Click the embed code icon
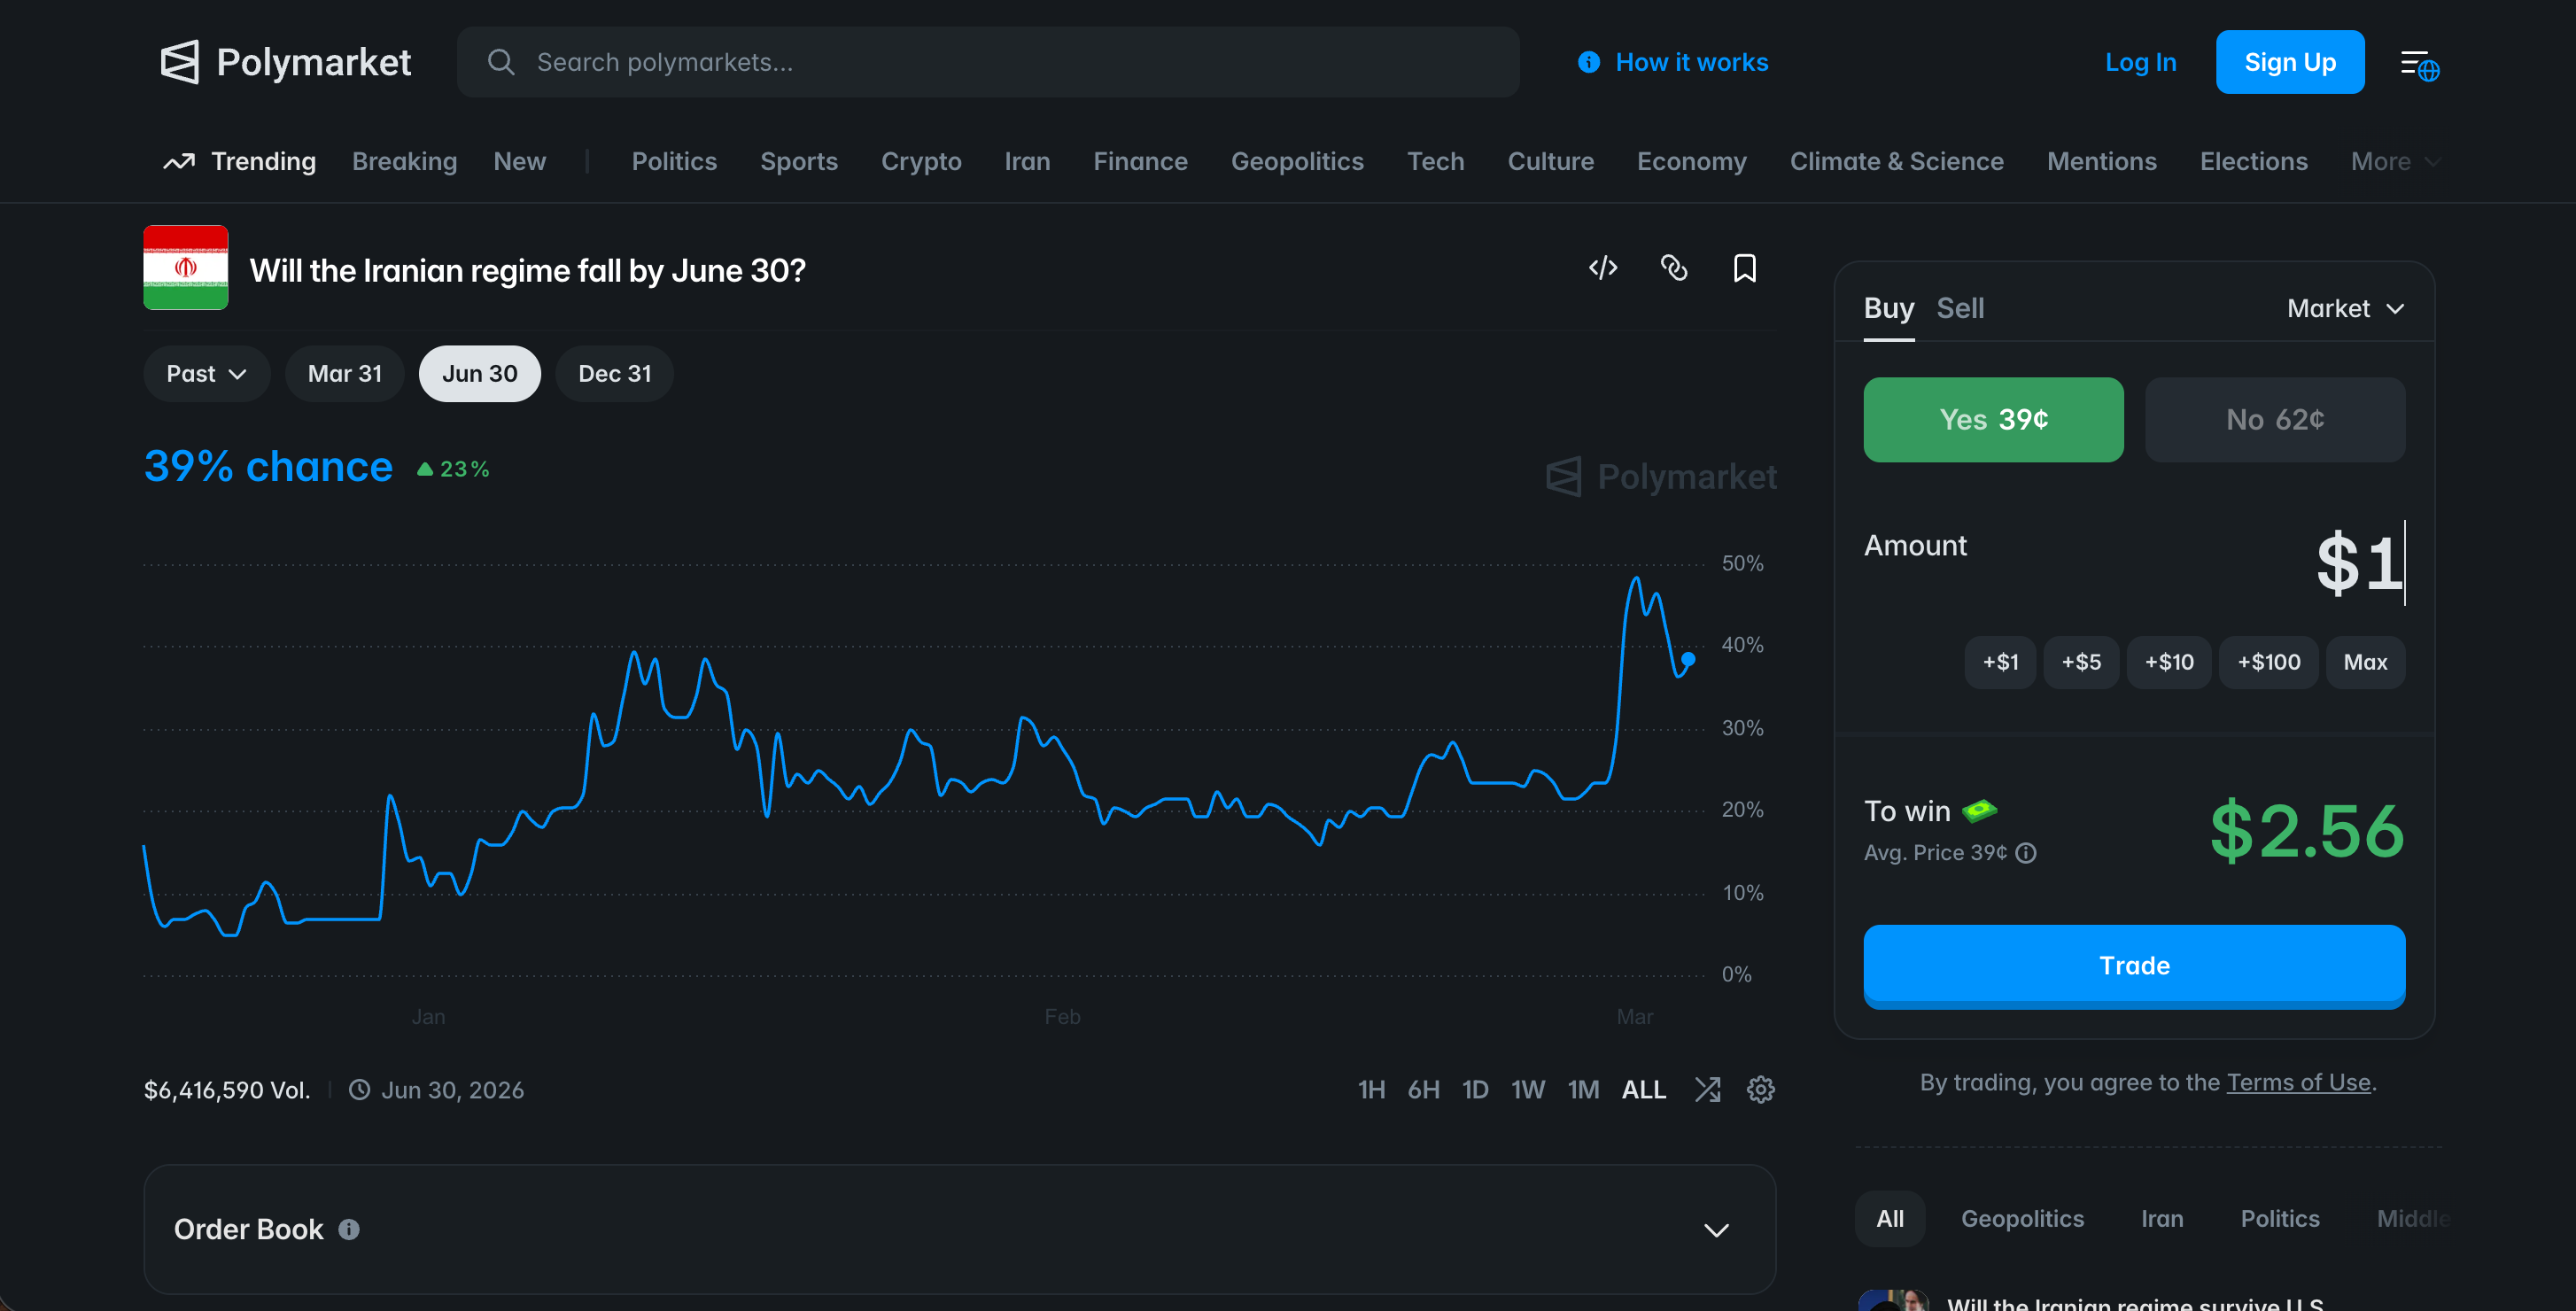 (x=1602, y=268)
